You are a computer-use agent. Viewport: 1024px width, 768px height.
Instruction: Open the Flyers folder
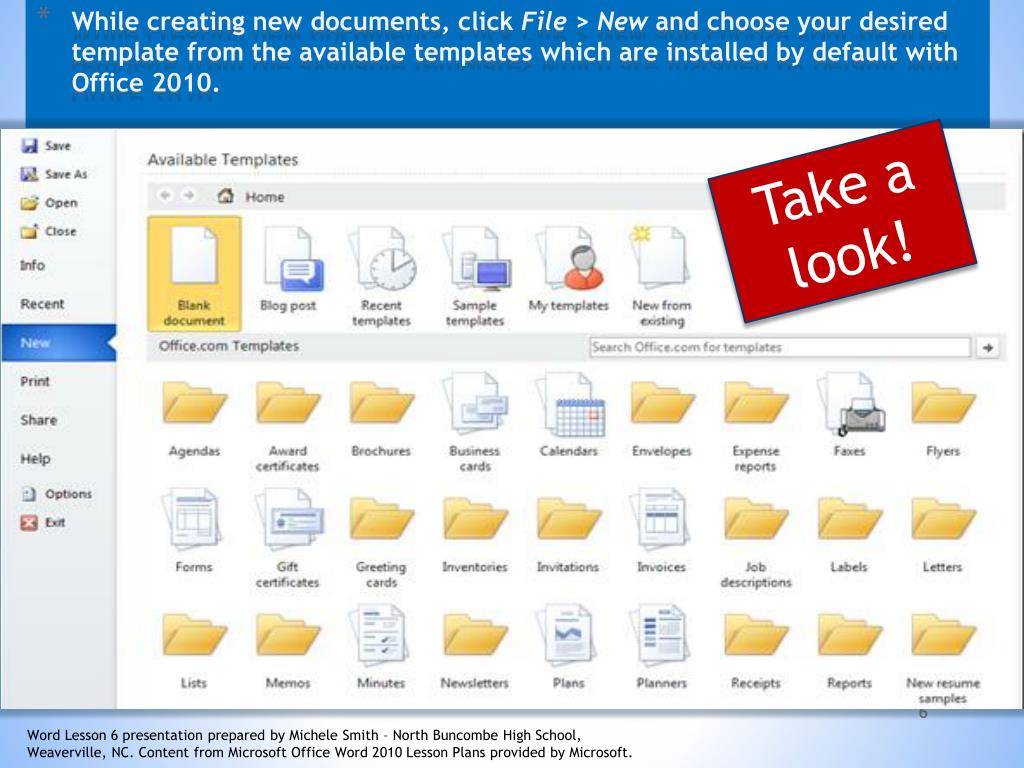943,417
